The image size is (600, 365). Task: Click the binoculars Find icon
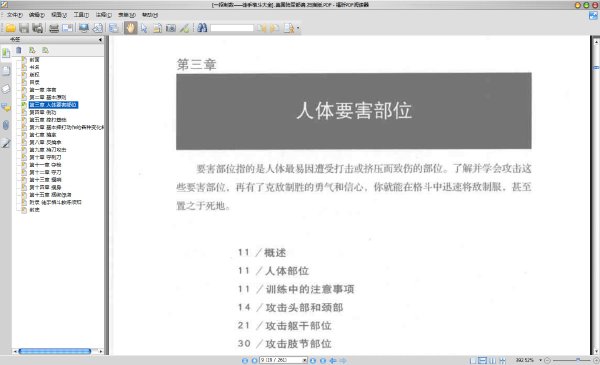pos(202,28)
